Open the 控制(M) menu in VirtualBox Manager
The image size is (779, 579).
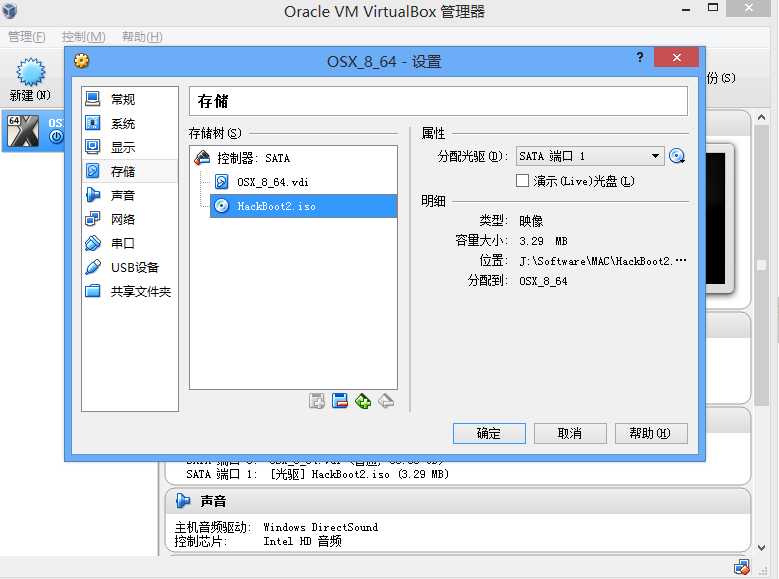[x=83, y=37]
